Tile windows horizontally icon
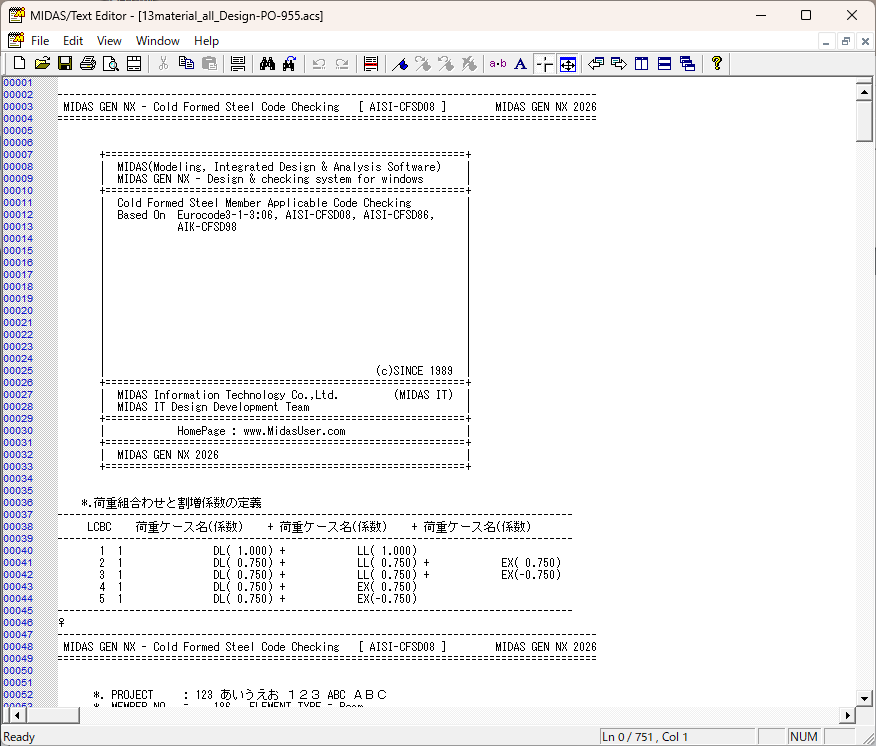The width and height of the screenshot is (876, 746). pos(664,64)
